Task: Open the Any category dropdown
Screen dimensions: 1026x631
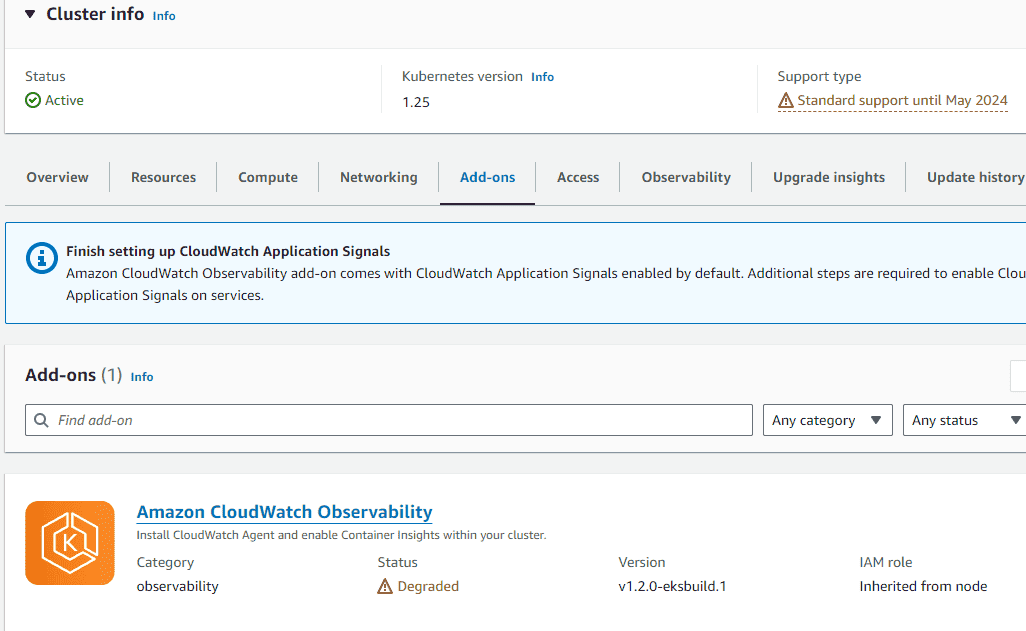Action: point(828,420)
